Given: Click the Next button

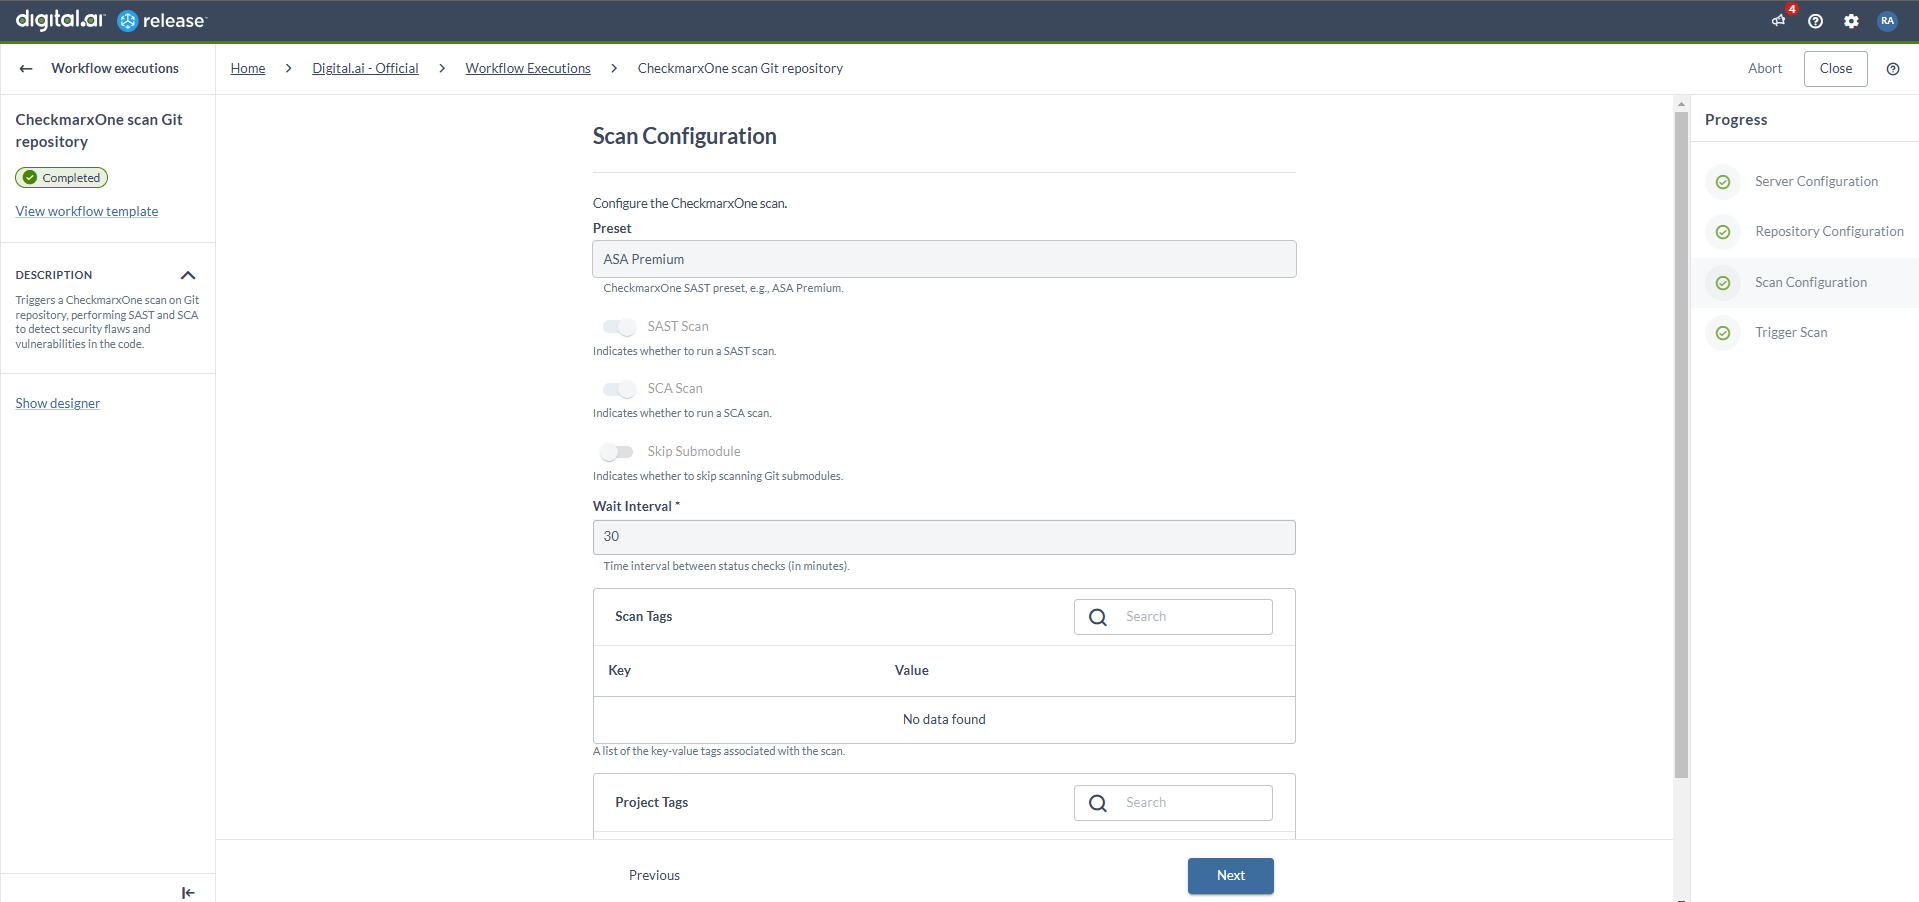Looking at the screenshot, I should pyautogui.click(x=1231, y=876).
